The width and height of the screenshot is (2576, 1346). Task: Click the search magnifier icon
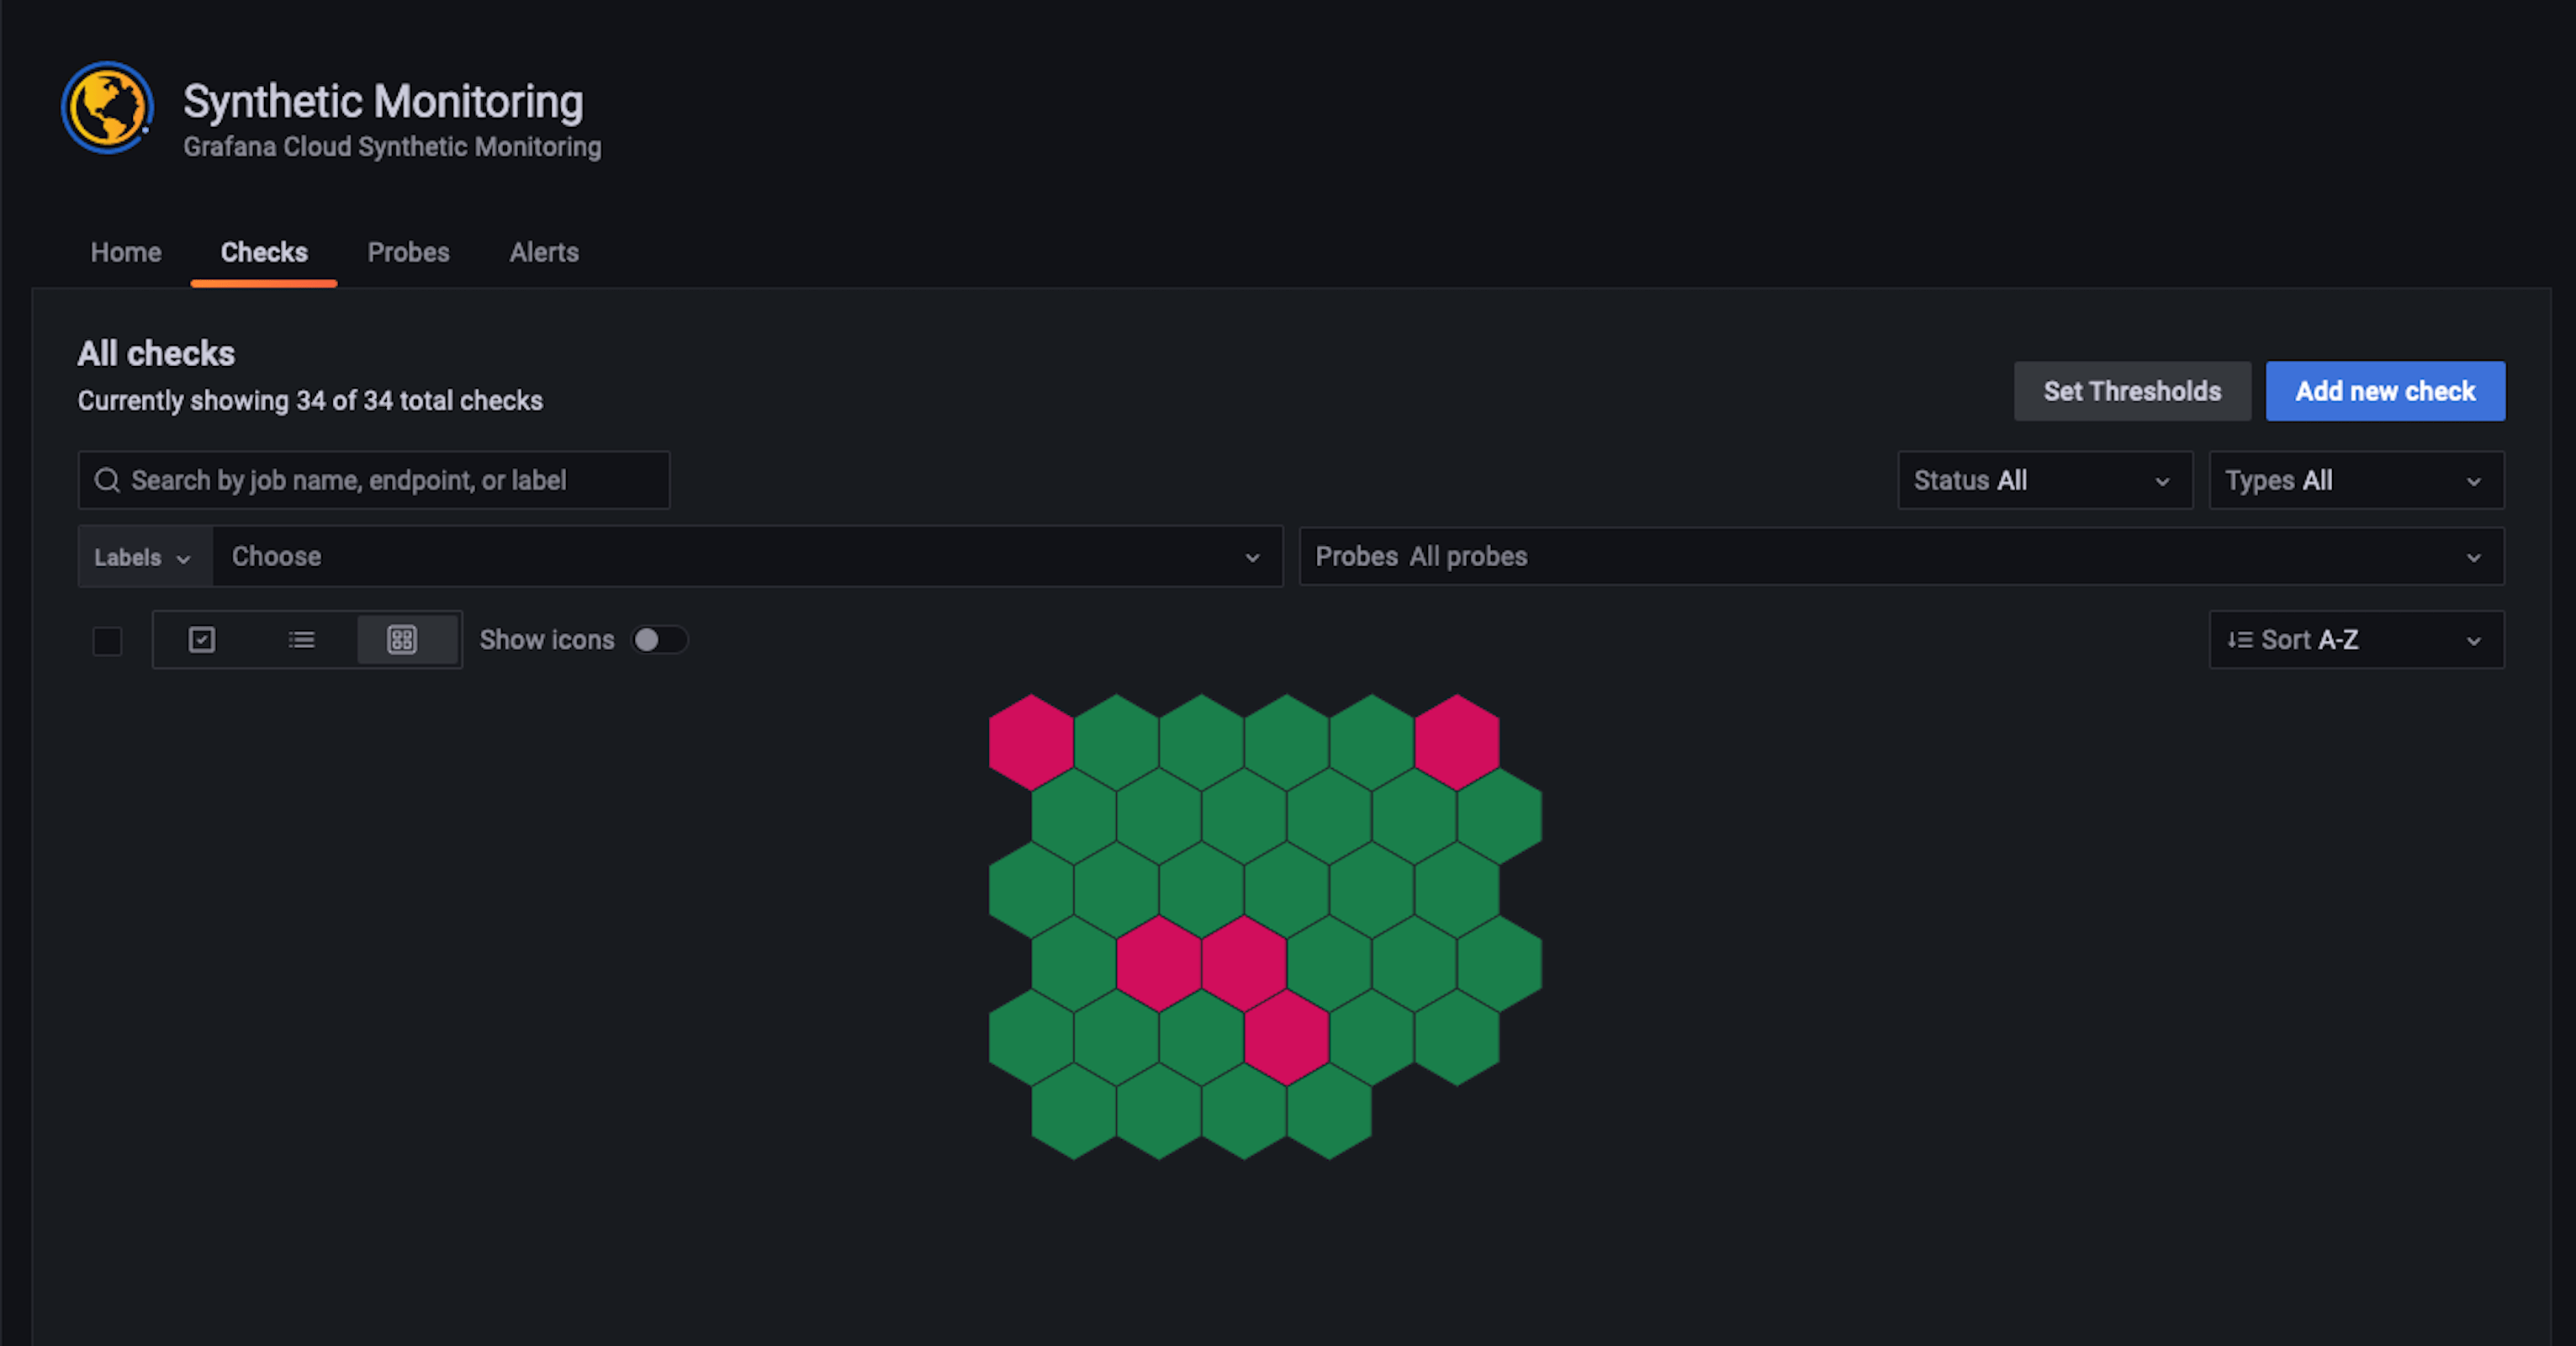click(x=107, y=481)
